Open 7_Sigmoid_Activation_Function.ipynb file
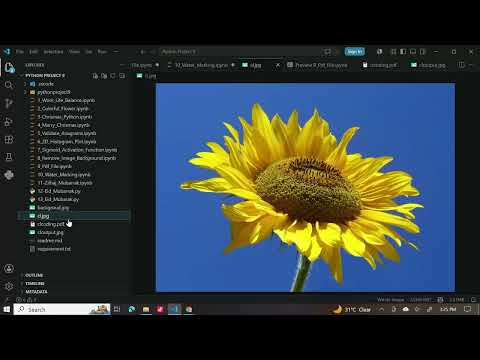This screenshot has width=480, height=360. pyautogui.click(x=77, y=150)
